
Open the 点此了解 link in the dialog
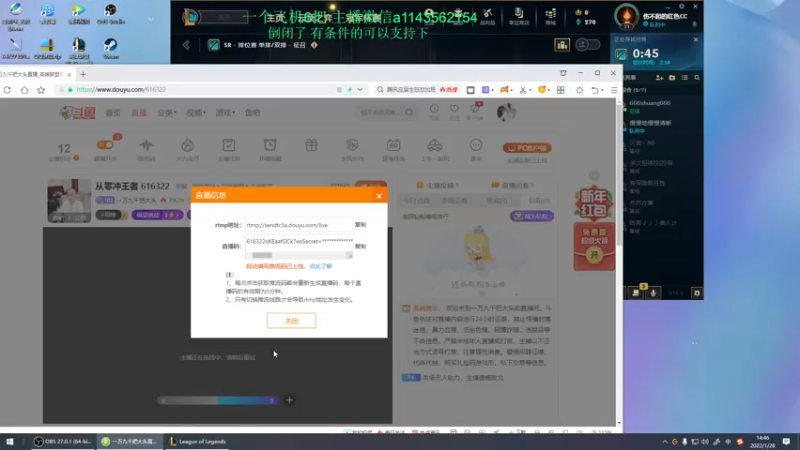coord(320,266)
